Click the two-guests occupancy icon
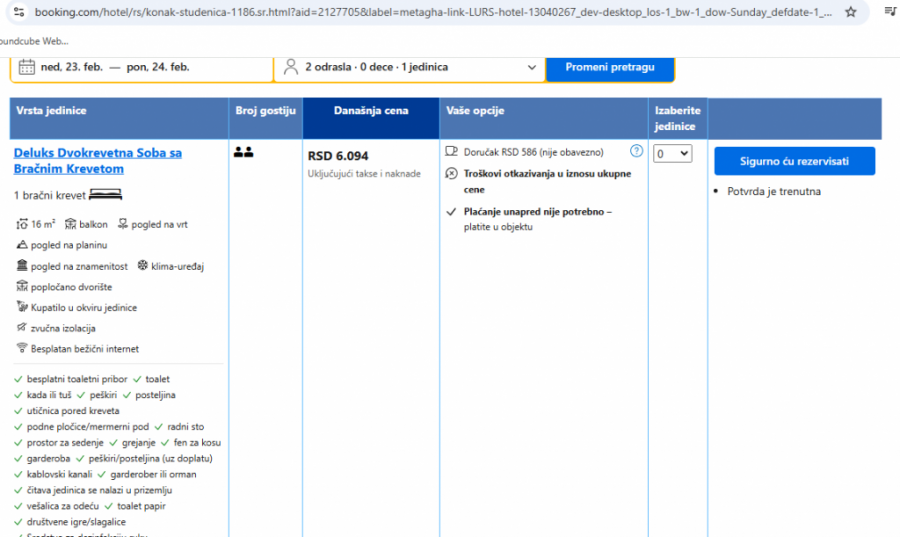This screenshot has height=537, width=900. pyautogui.click(x=243, y=152)
